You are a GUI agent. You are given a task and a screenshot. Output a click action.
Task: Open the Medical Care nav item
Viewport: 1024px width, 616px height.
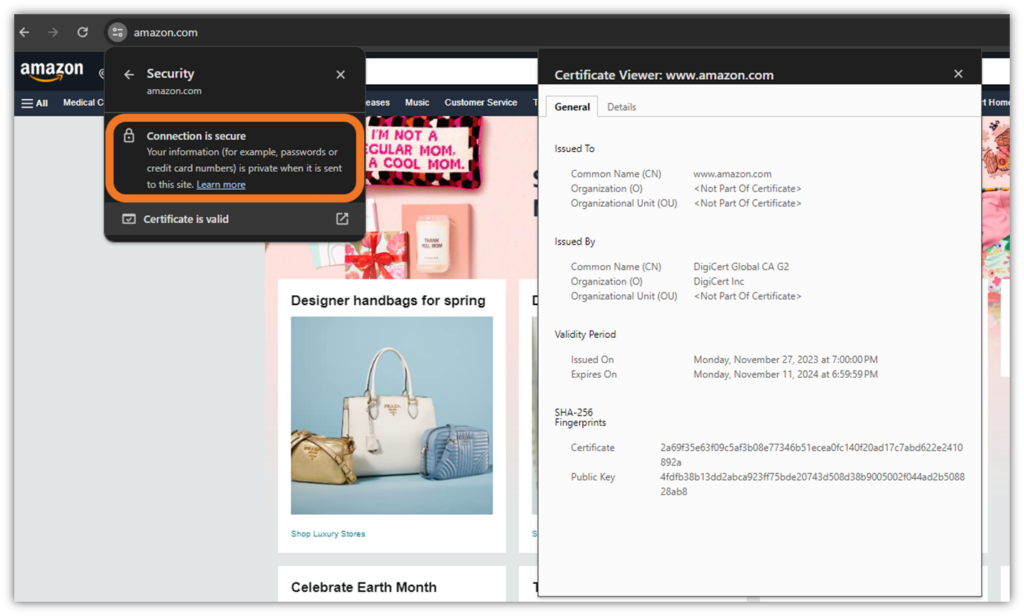[83, 103]
